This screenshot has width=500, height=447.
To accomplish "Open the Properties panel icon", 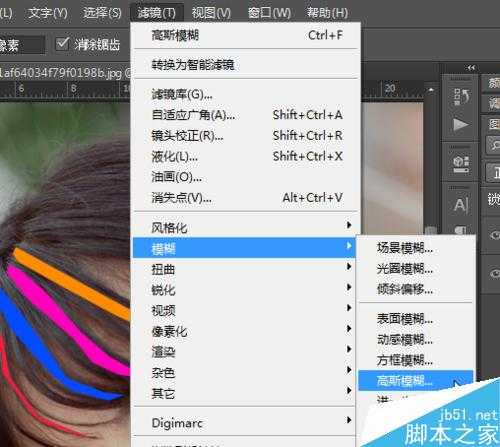I will point(461,164).
